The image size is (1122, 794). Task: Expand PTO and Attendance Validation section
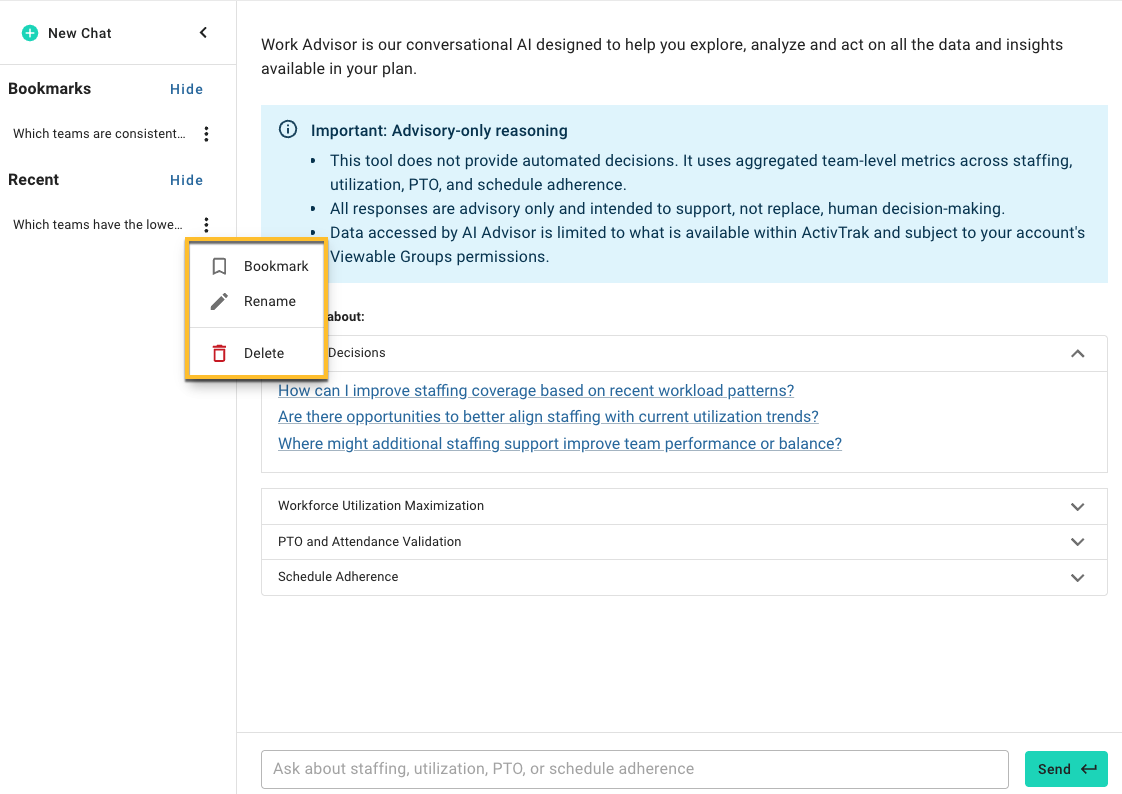[x=684, y=542]
